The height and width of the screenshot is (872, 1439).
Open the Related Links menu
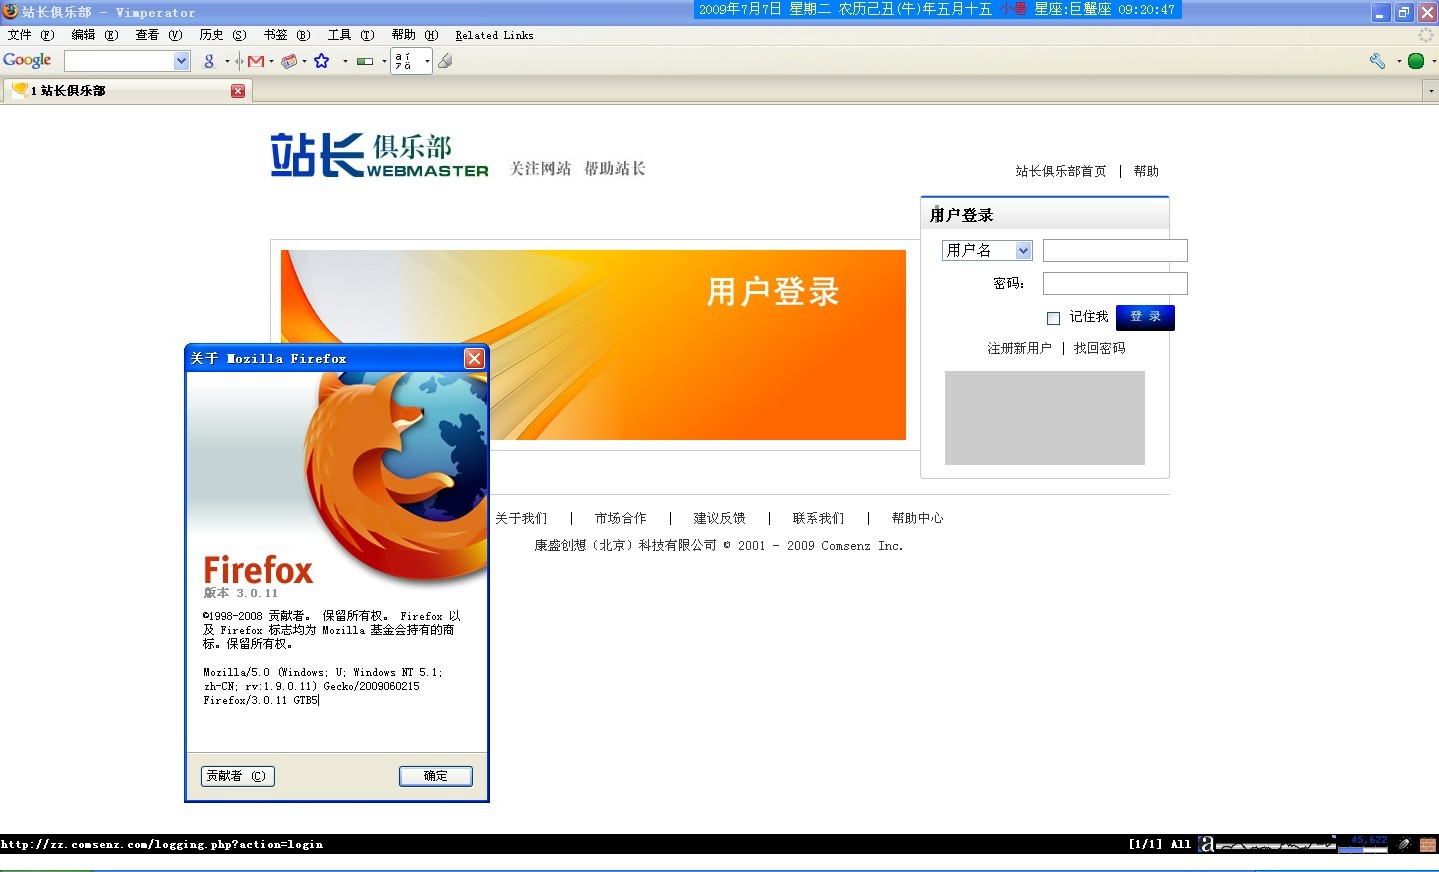tap(495, 35)
